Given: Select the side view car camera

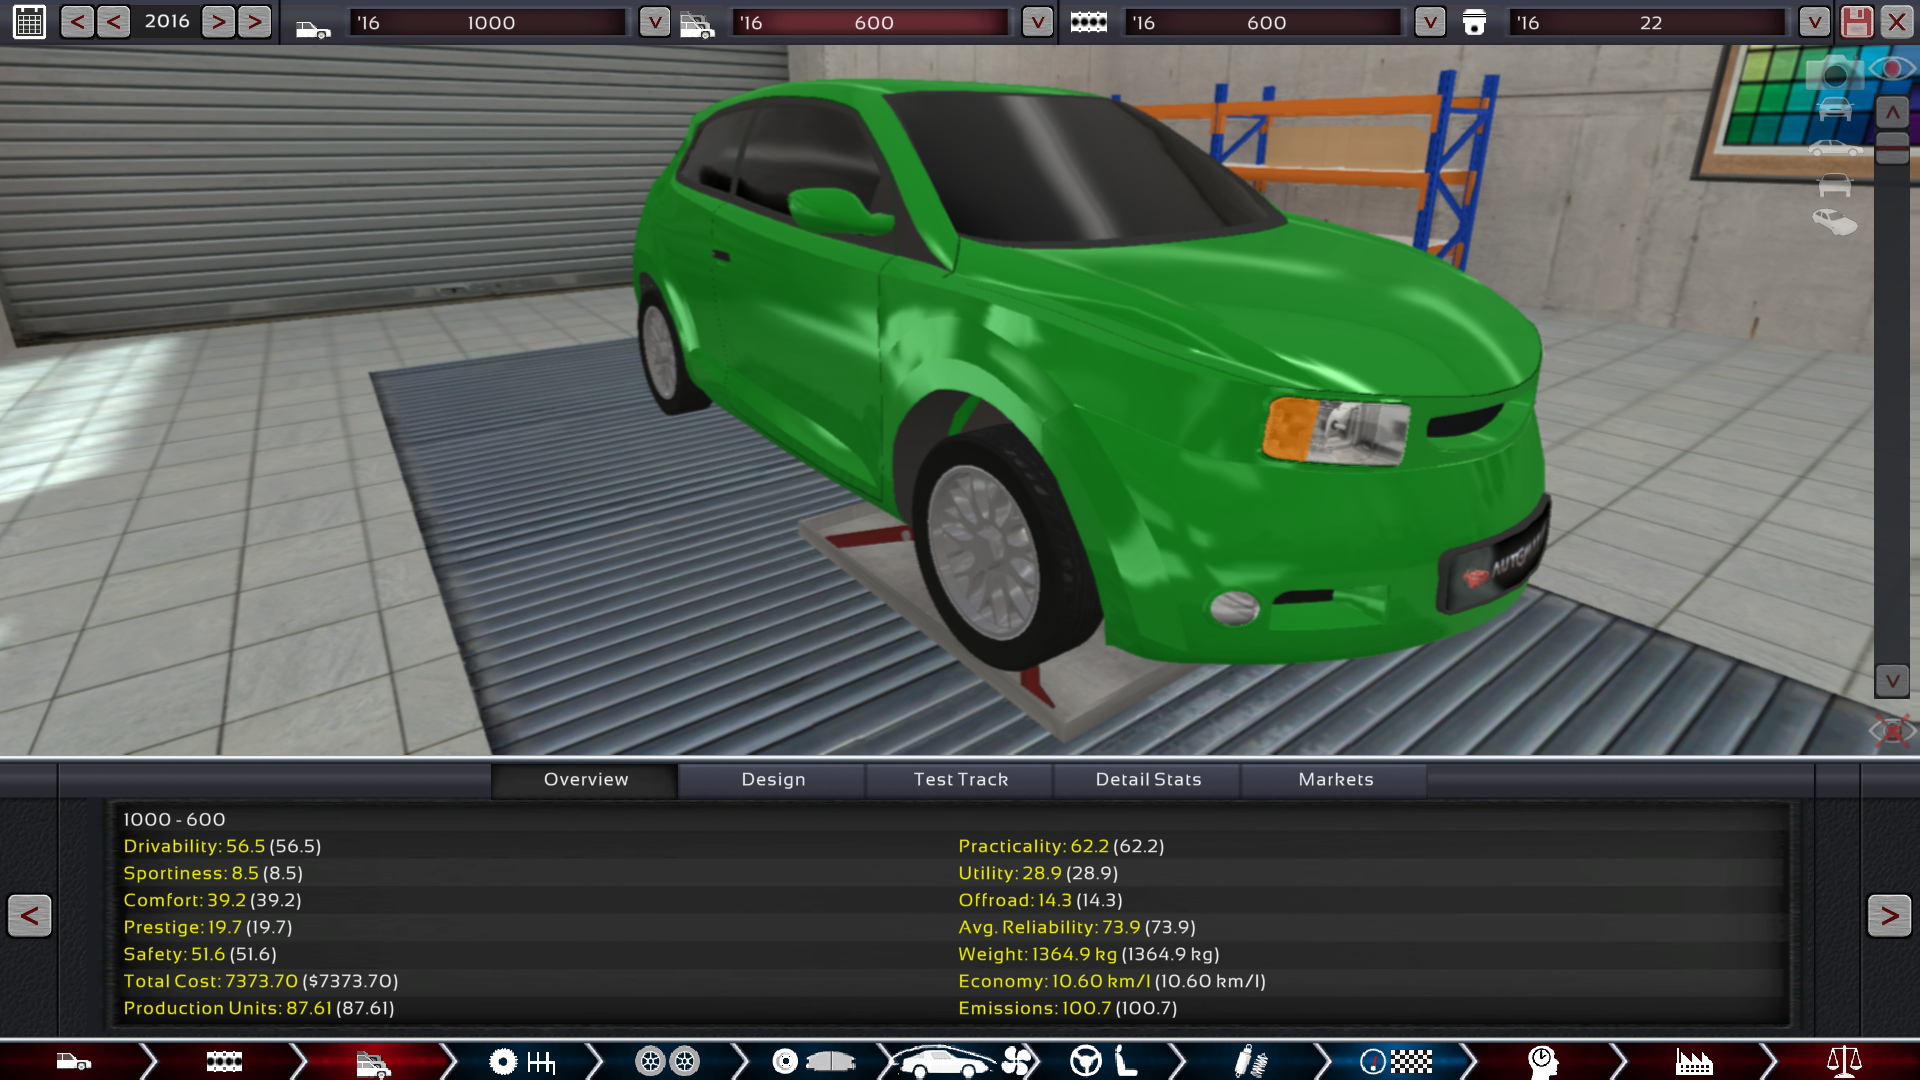Looking at the screenshot, I should point(1834,149).
